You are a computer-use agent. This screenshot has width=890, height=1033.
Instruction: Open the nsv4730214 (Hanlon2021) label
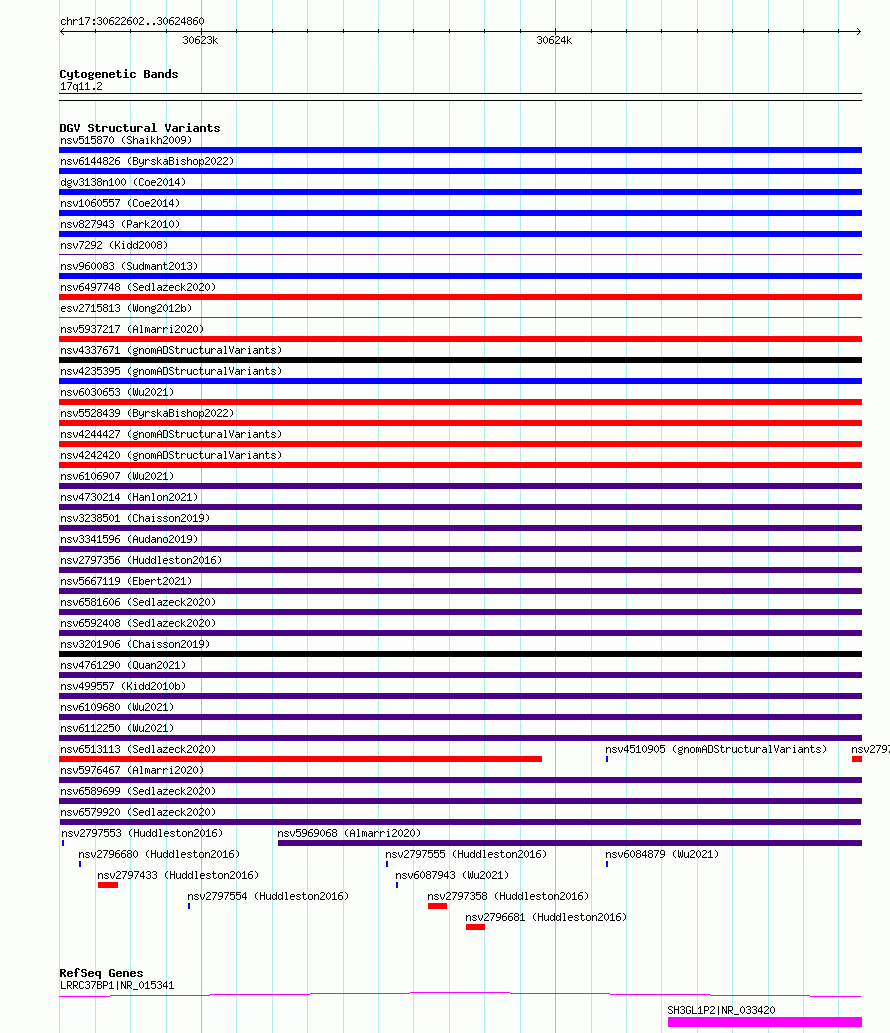[129, 497]
